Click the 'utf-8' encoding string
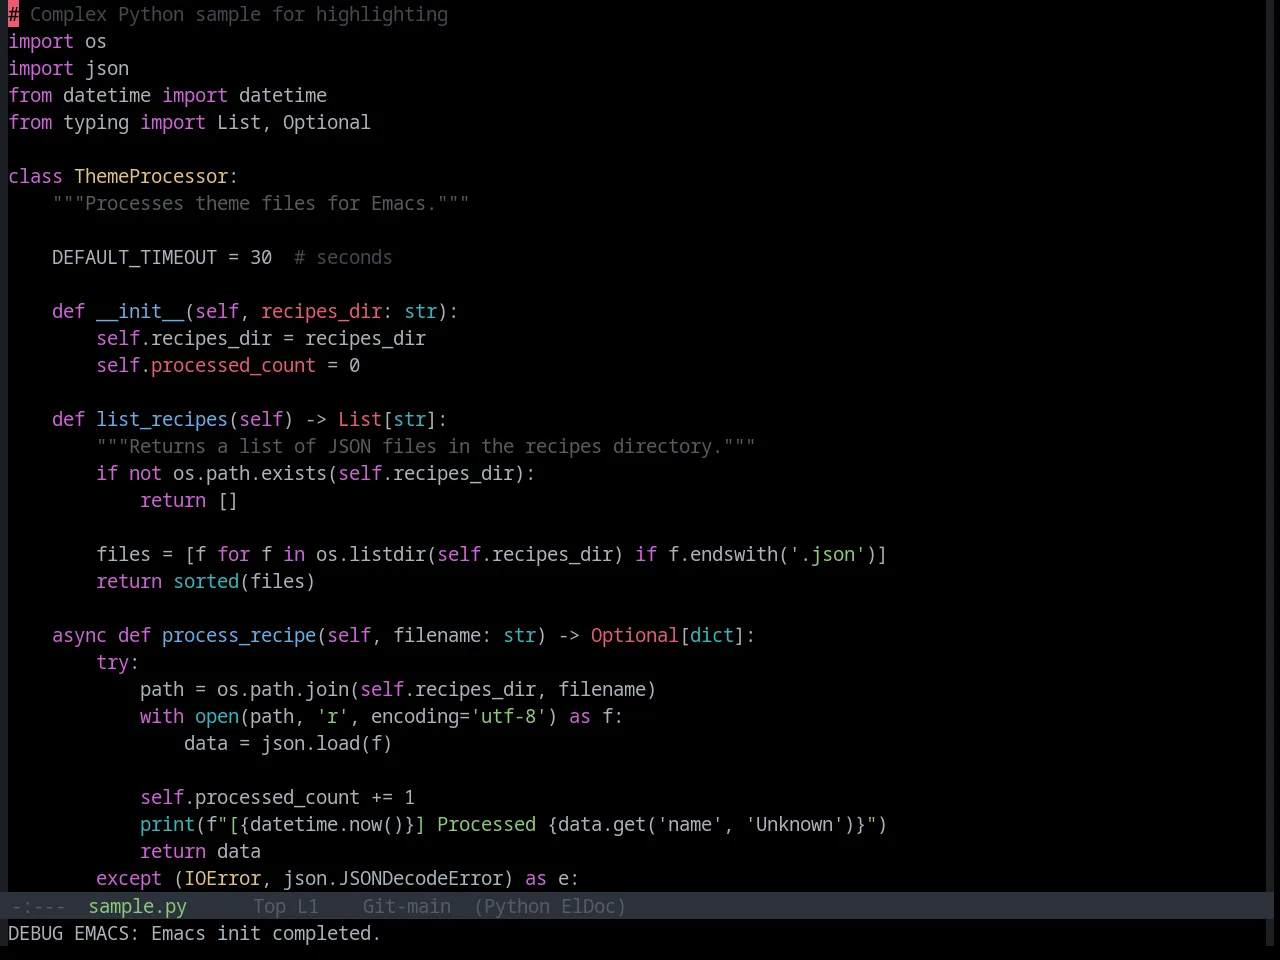This screenshot has width=1280, height=960. tap(508, 716)
